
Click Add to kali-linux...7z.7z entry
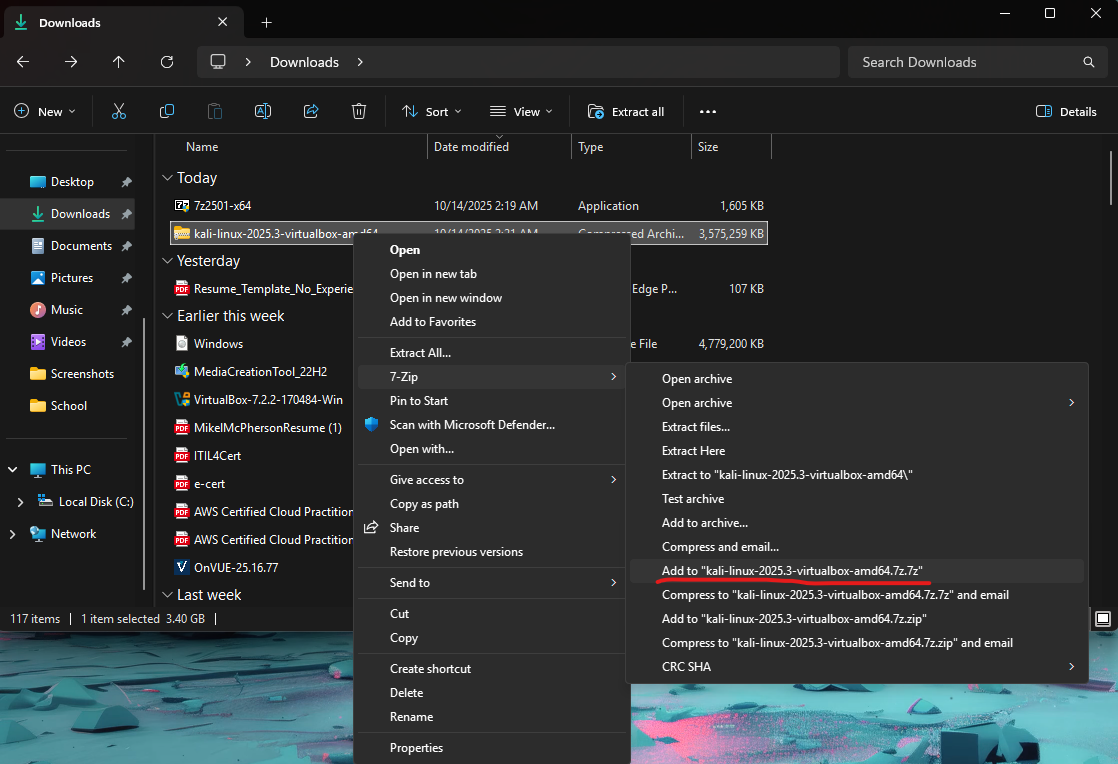coord(856,571)
